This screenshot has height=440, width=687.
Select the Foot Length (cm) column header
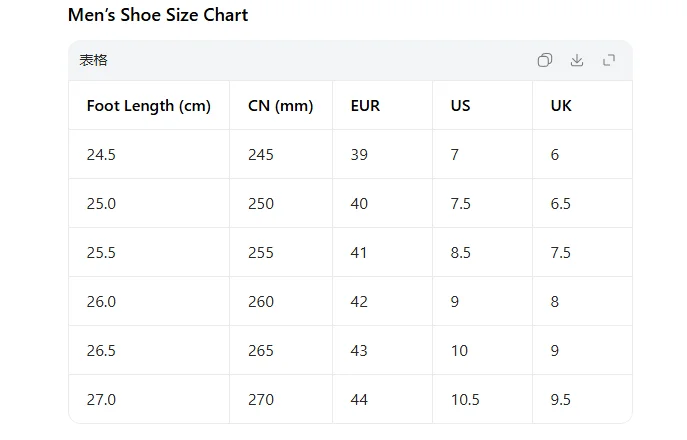(149, 106)
